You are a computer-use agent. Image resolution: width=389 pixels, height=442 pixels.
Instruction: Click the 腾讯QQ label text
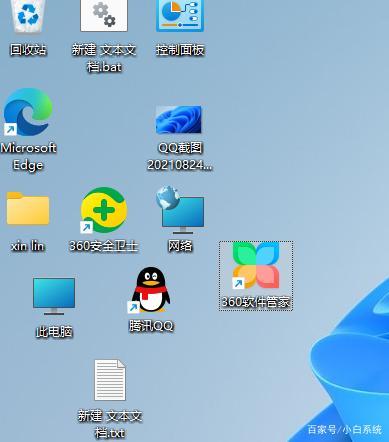[x=151, y=326]
